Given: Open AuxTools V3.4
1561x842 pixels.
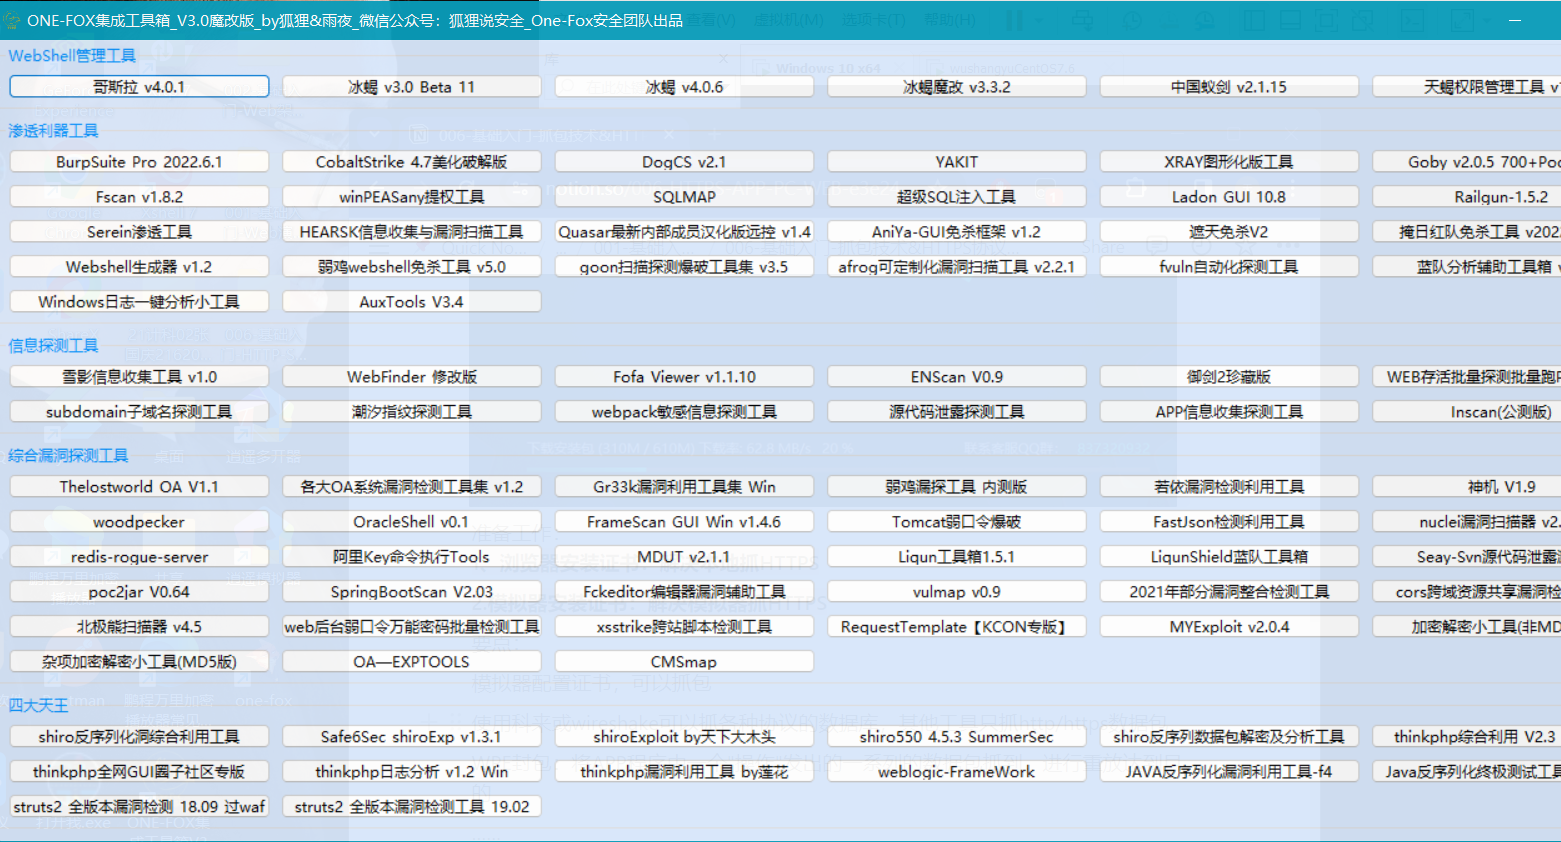Looking at the screenshot, I should coord(412,302).
